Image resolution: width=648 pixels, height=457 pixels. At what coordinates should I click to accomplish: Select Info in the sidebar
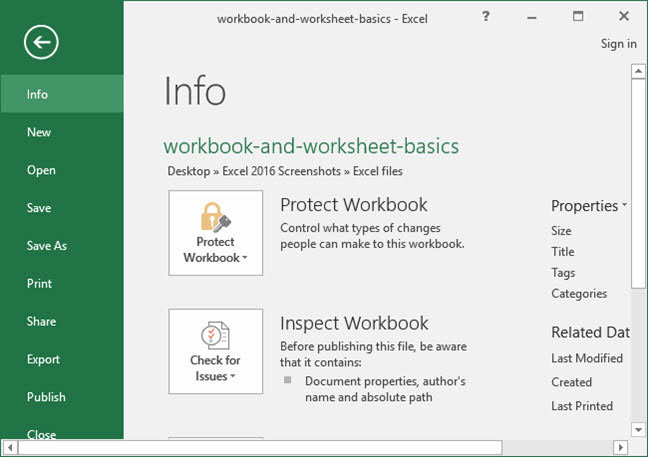[62, 94]
